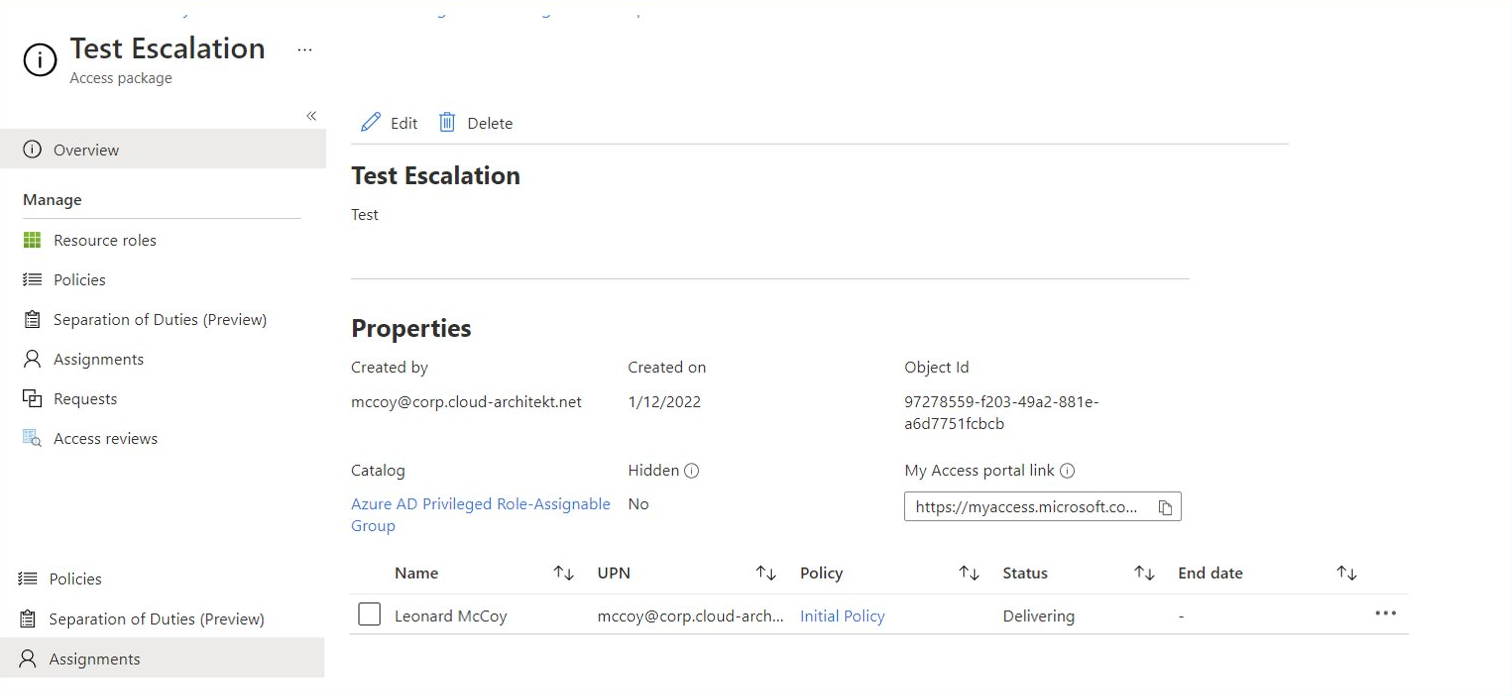1512x696 pixels.
Task: Click the green grid Resource roles icon
Action: (x=32, y=240)
